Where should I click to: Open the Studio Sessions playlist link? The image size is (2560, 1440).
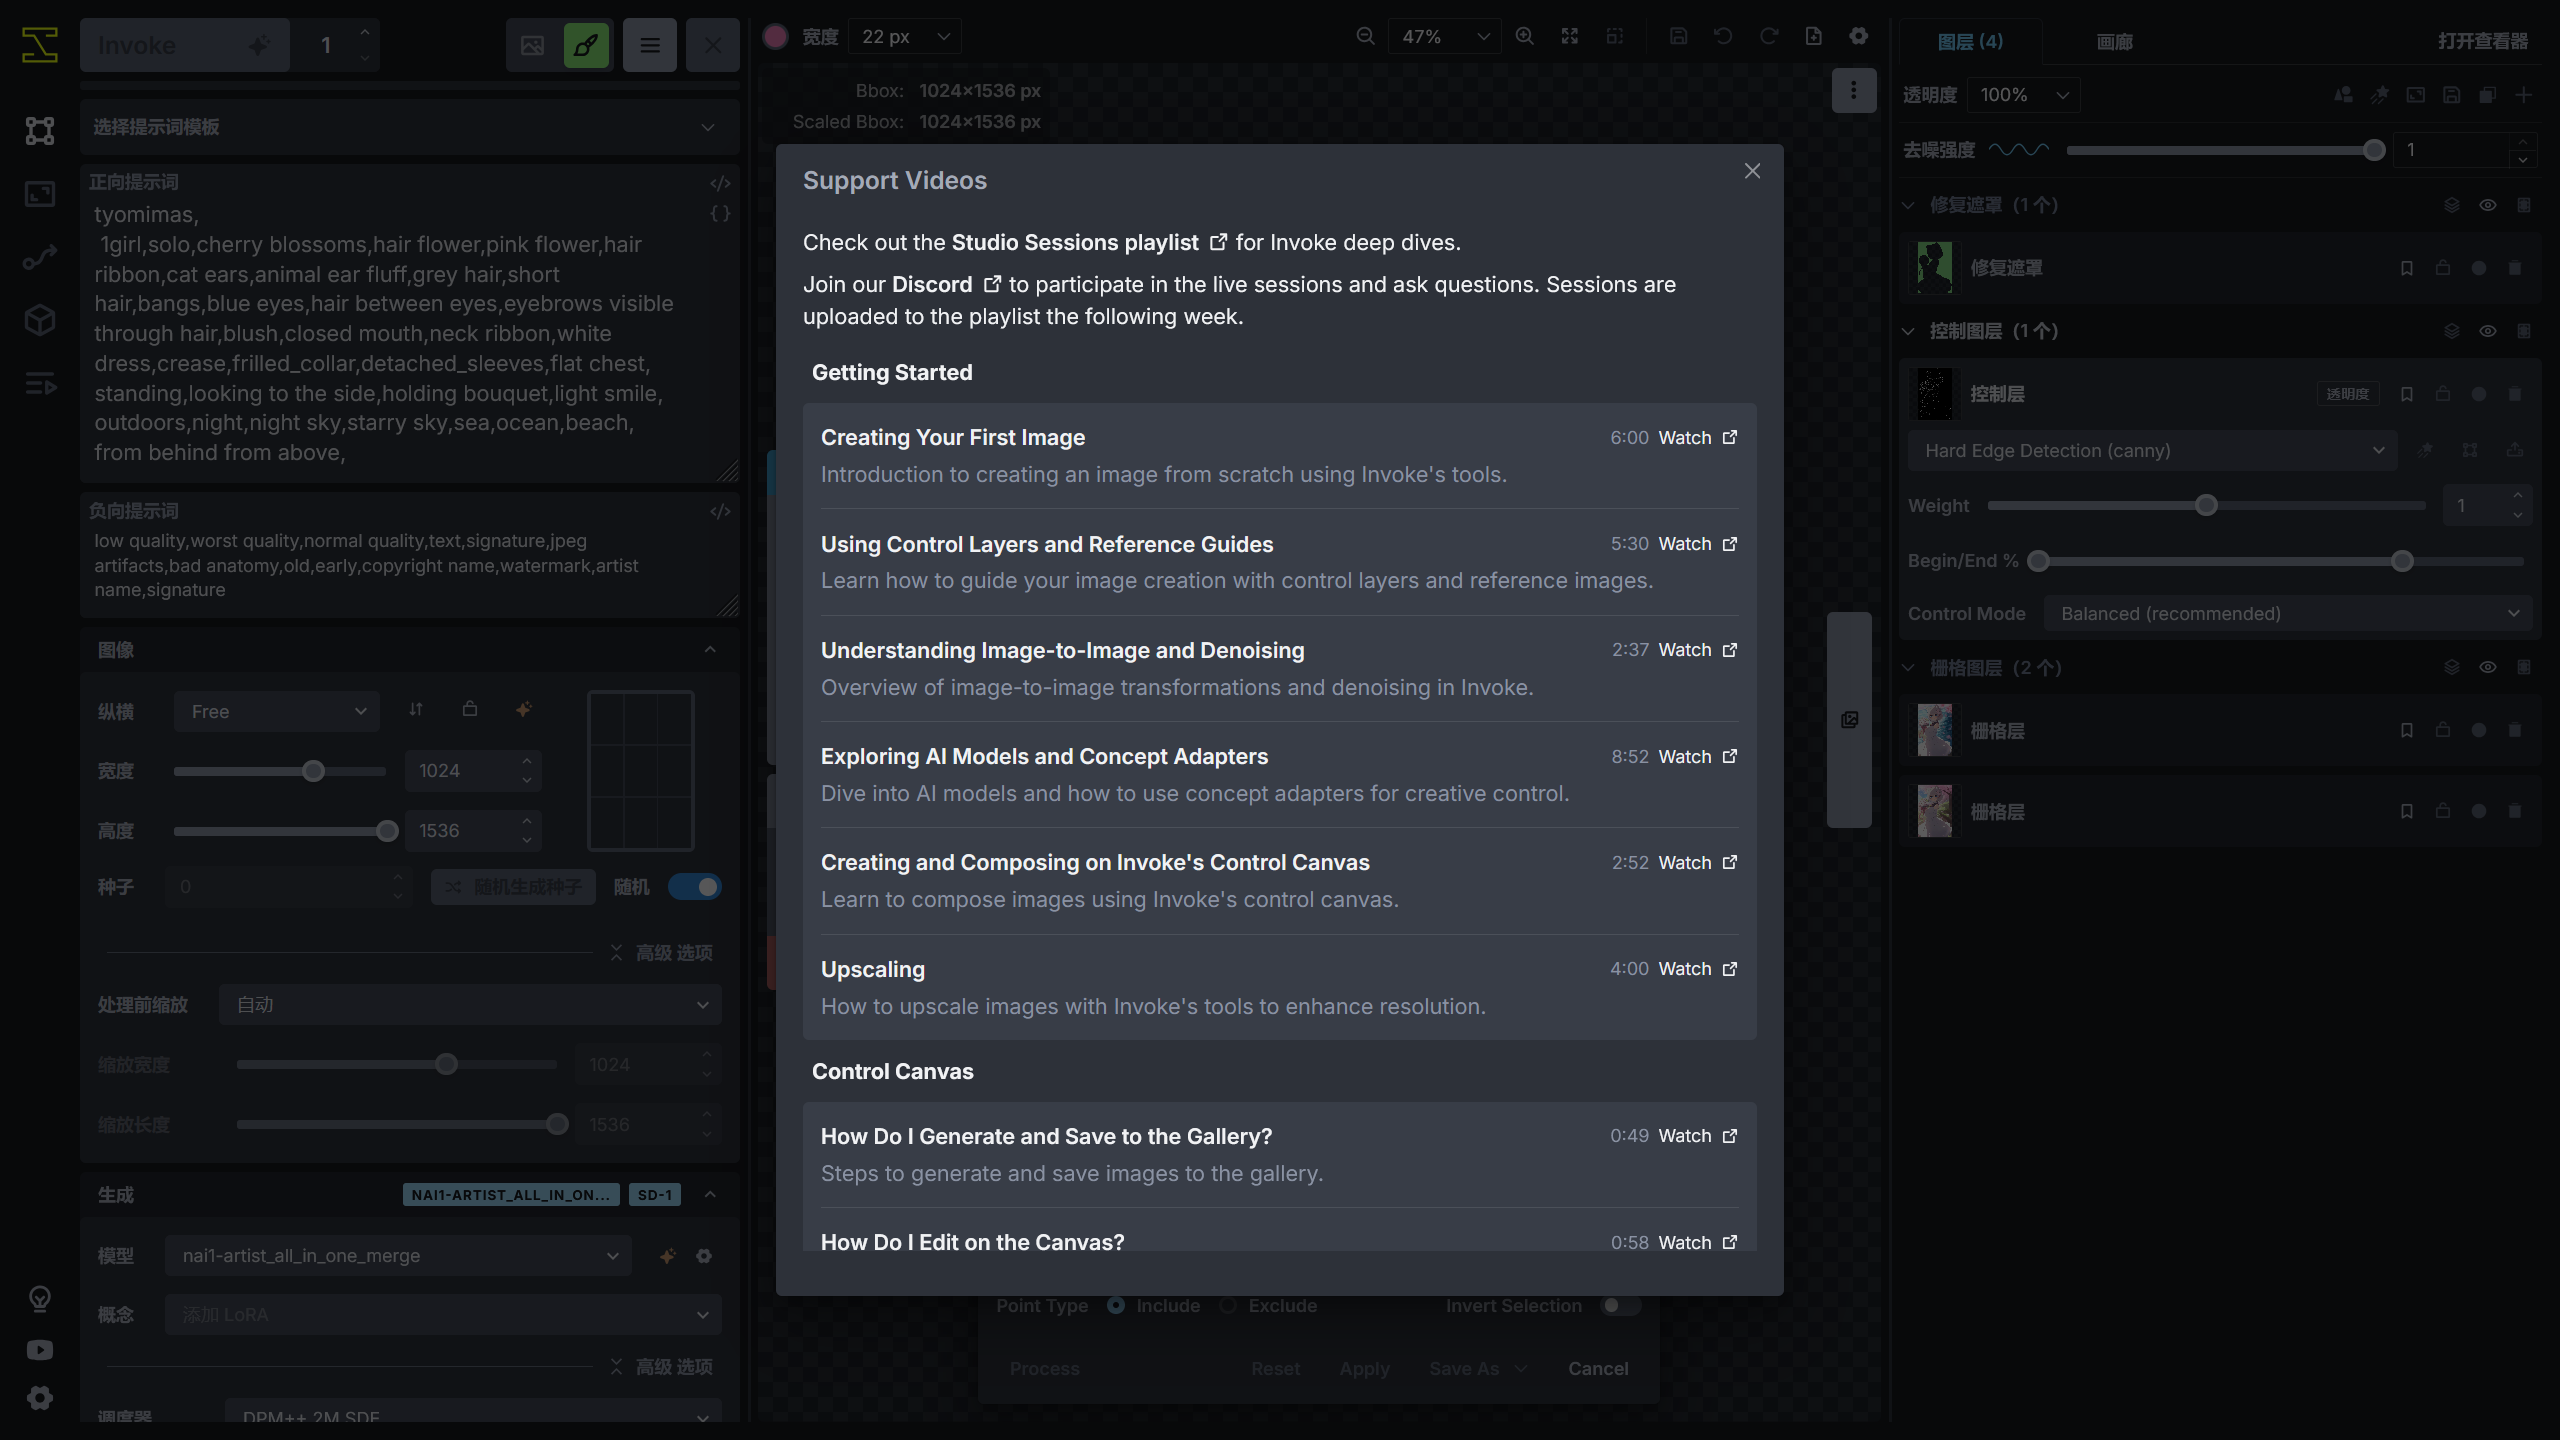(x=1075, y=243)
